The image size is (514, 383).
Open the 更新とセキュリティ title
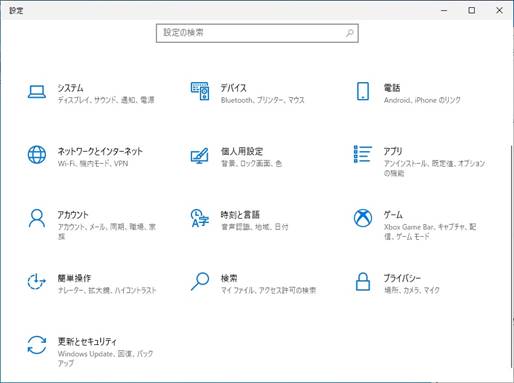click(87, 341)
